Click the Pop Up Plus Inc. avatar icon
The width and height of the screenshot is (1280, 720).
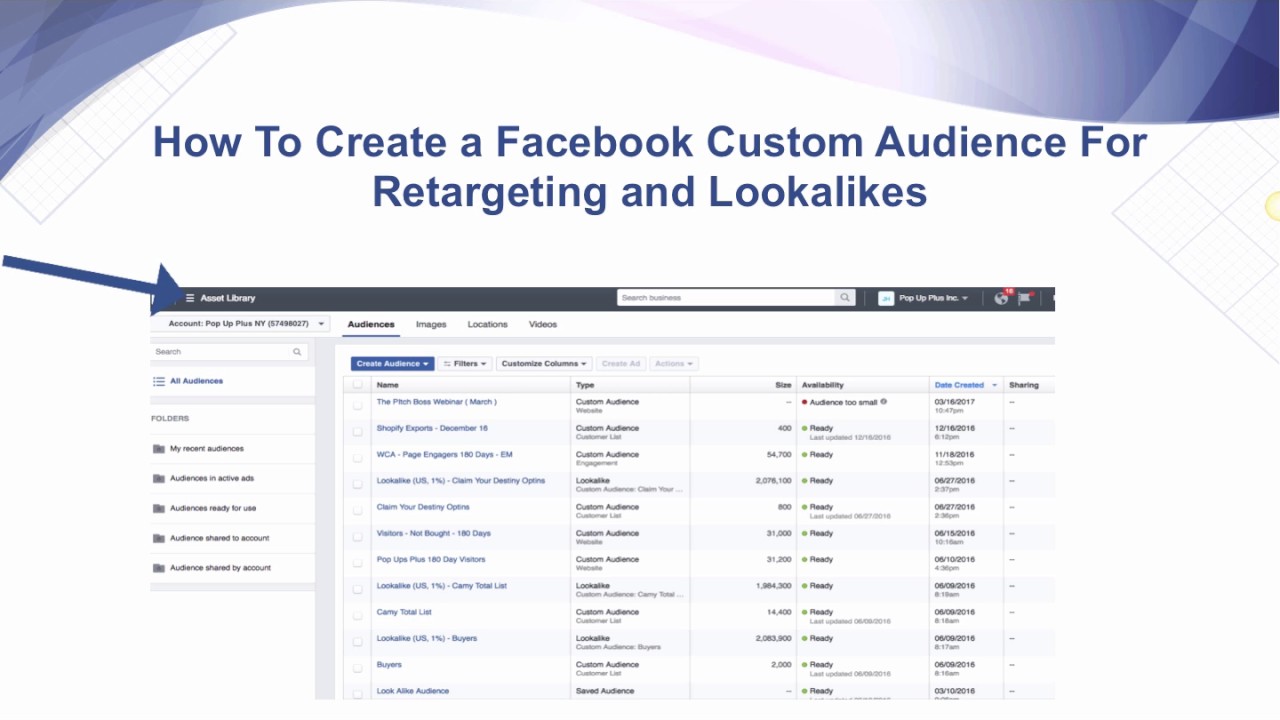(x=886, y=298)
